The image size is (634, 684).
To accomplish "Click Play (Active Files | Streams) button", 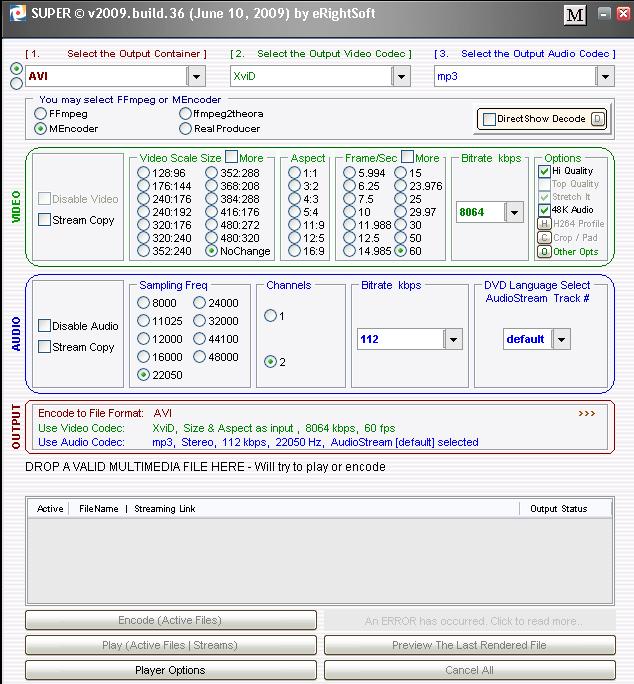I will click(171, 645).
